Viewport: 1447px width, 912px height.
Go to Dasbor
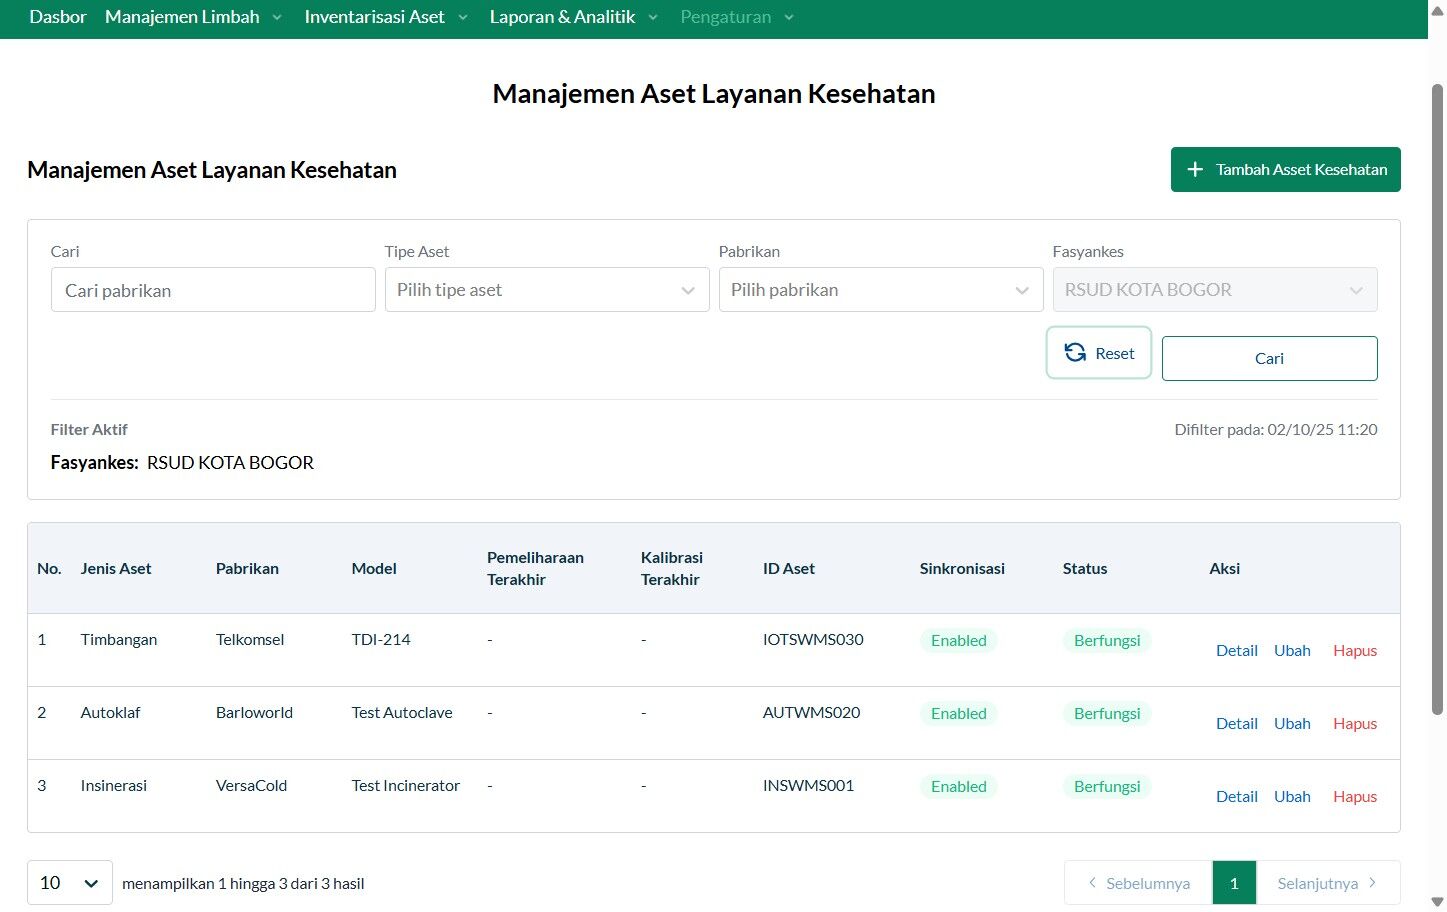pos(57,17)
